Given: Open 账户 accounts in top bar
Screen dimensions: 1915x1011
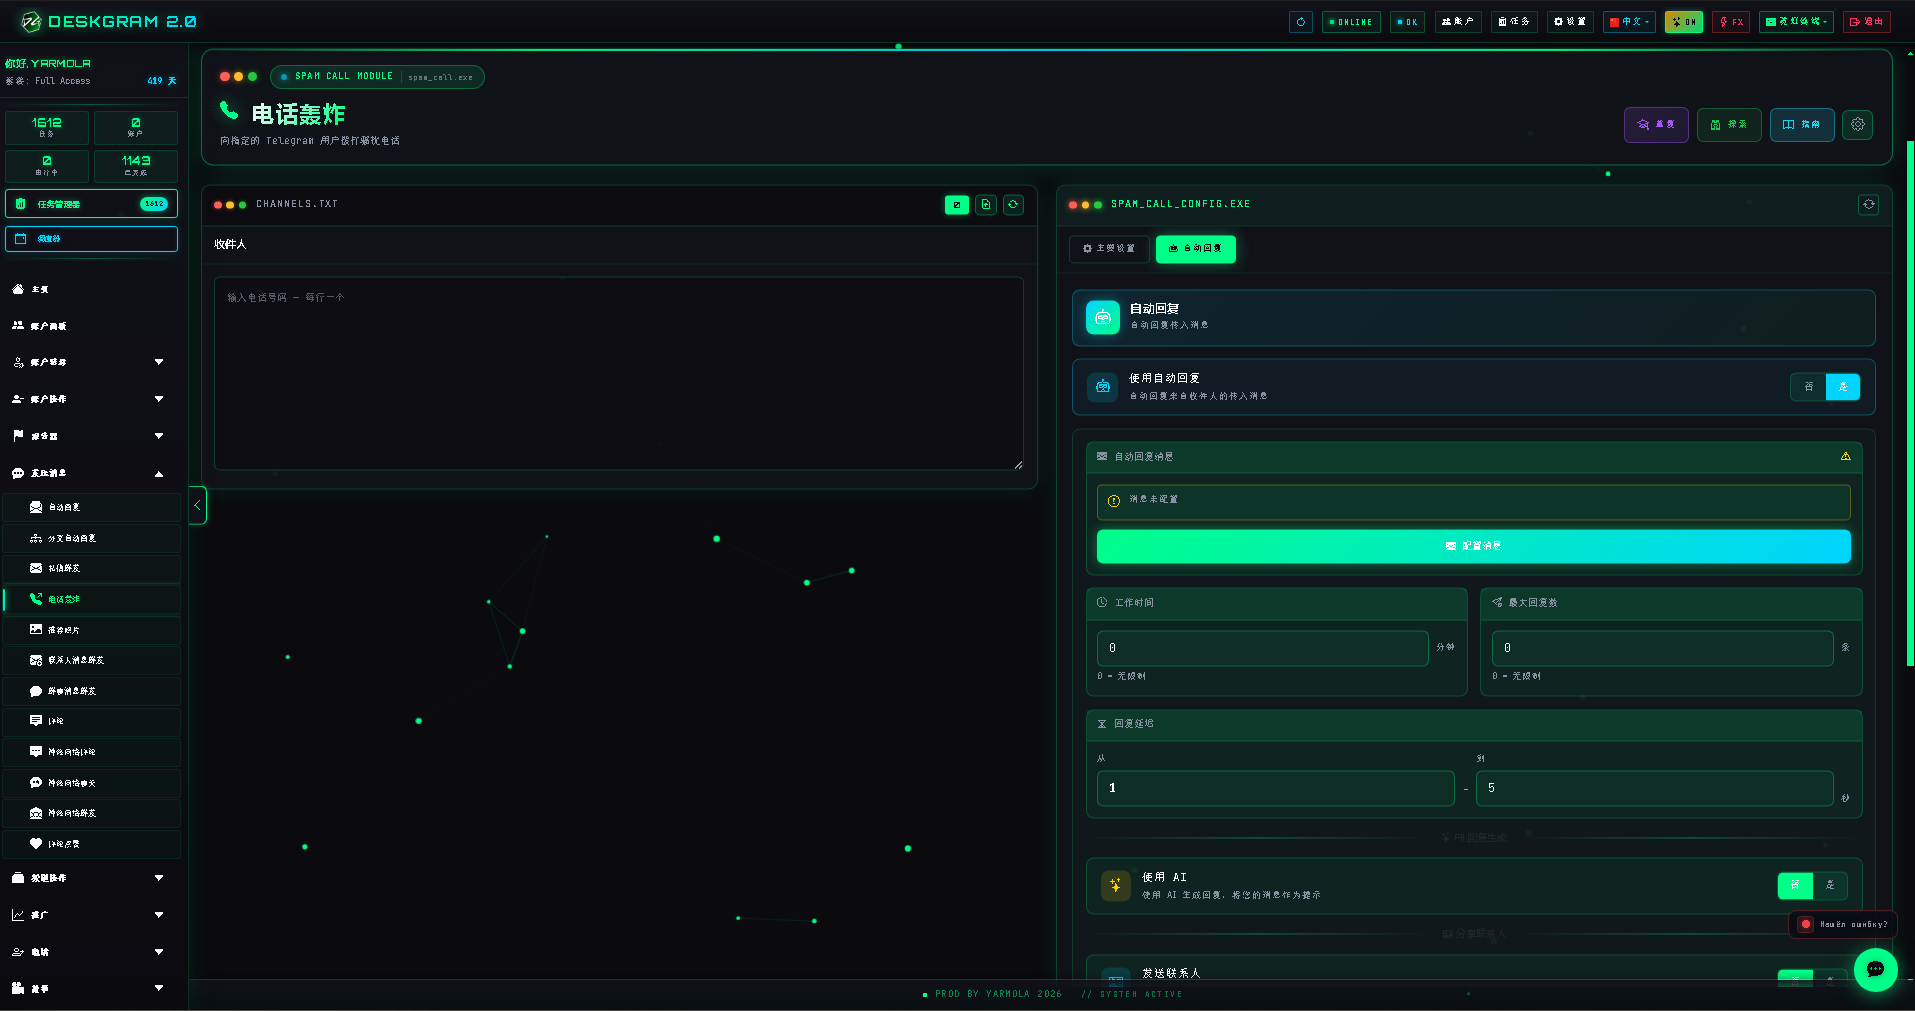Looking at the screenshot, I should click(x=1458, y=22).
